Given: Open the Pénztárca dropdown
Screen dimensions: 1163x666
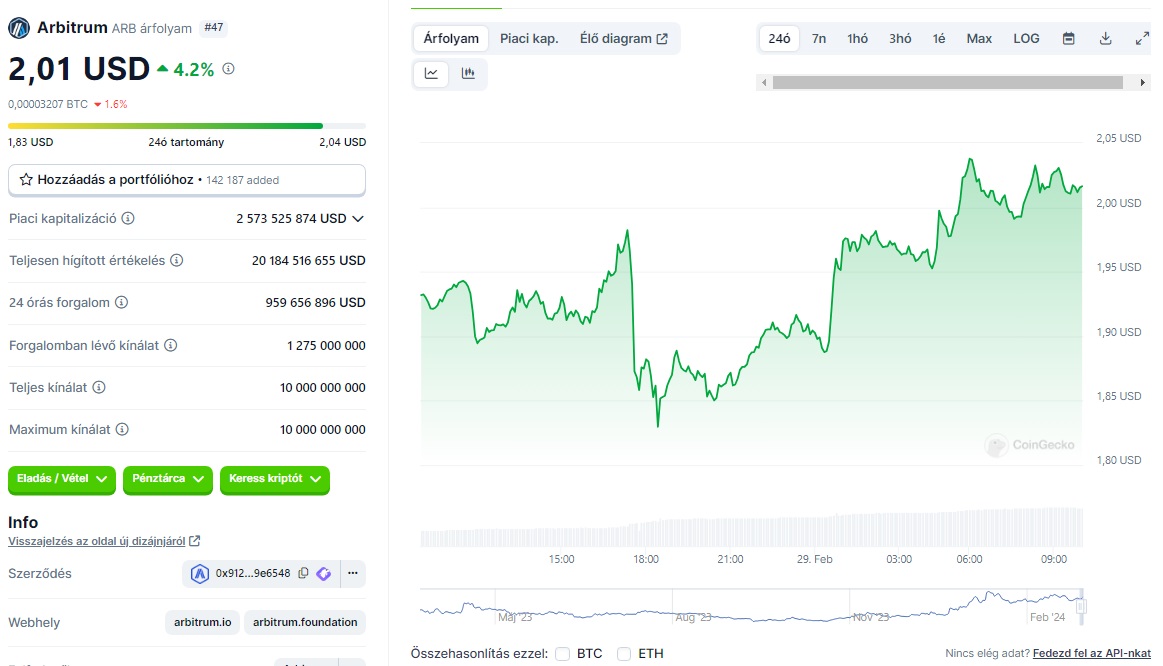Looking at the screenshot, I should [x=168, y=479].
